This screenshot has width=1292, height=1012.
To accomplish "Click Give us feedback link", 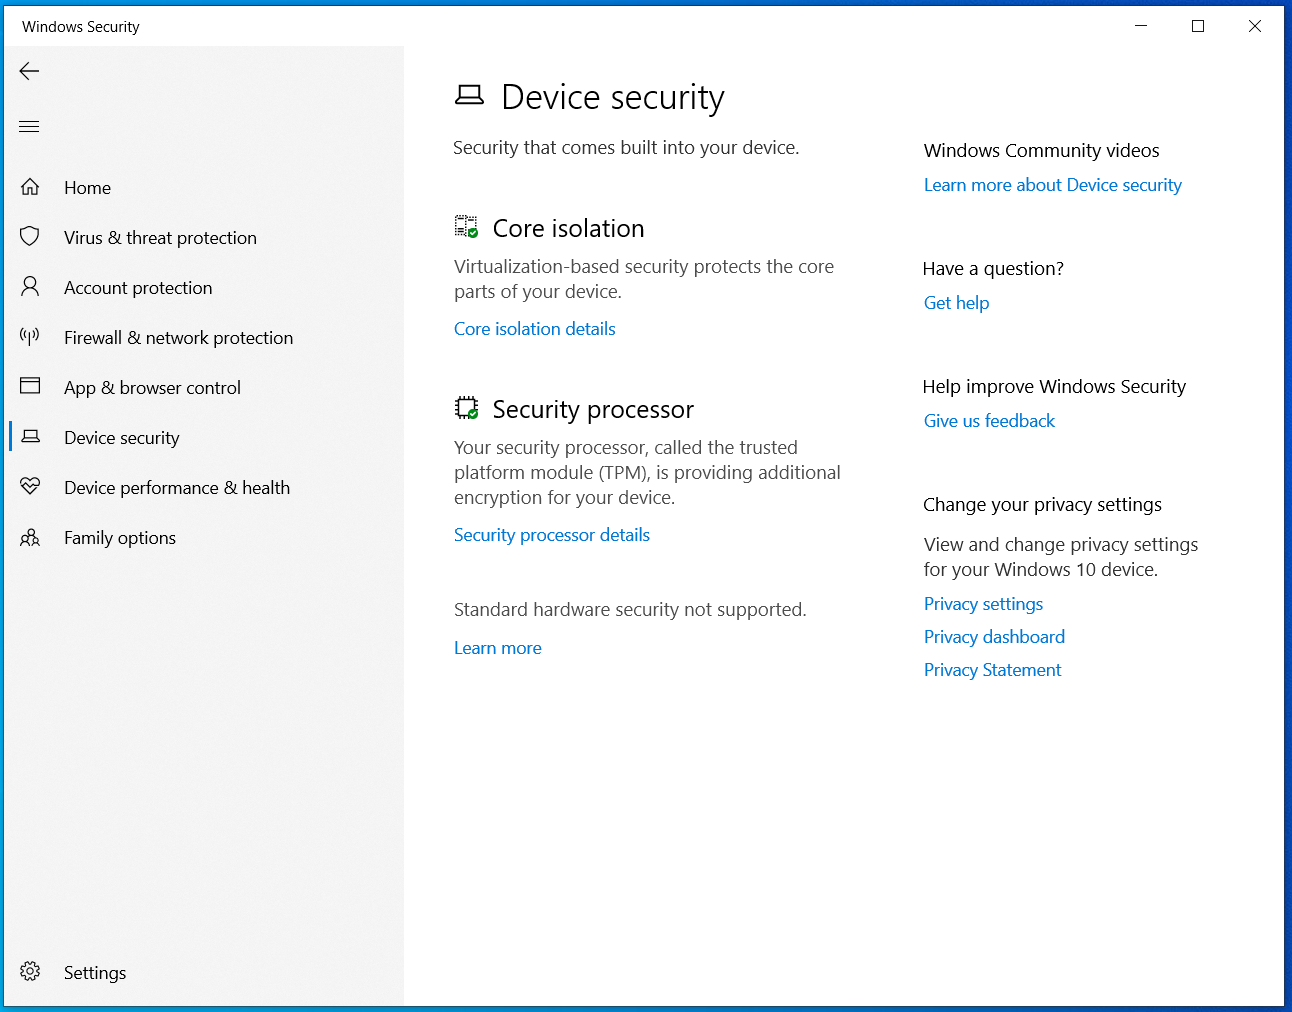I will 989,421.
